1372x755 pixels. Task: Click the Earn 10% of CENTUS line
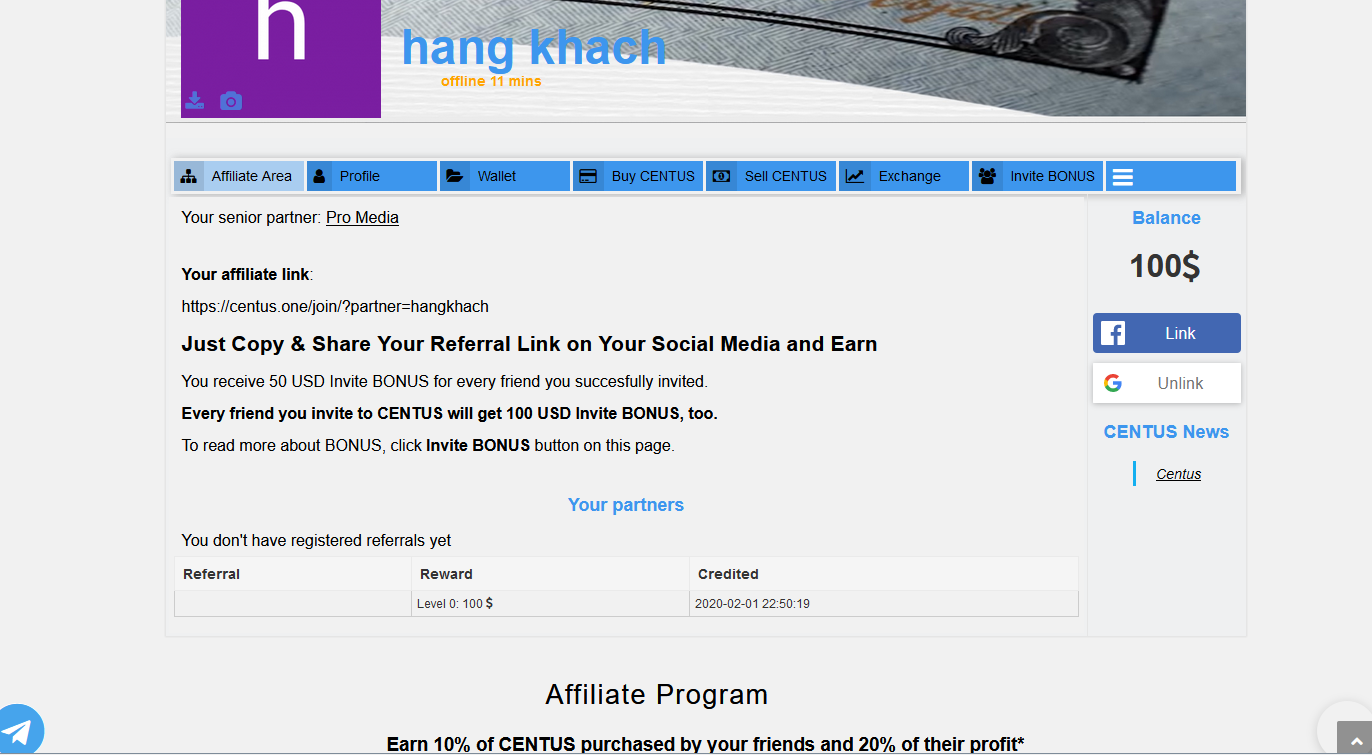pyautogui.click(x=706, y=744)
